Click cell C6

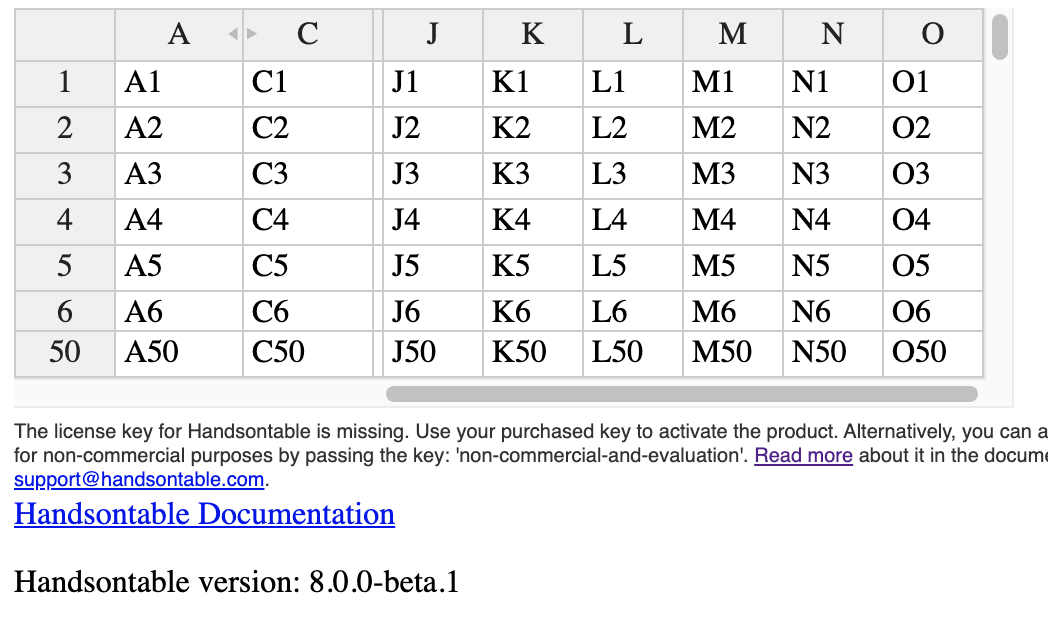(x=306, y=312)
